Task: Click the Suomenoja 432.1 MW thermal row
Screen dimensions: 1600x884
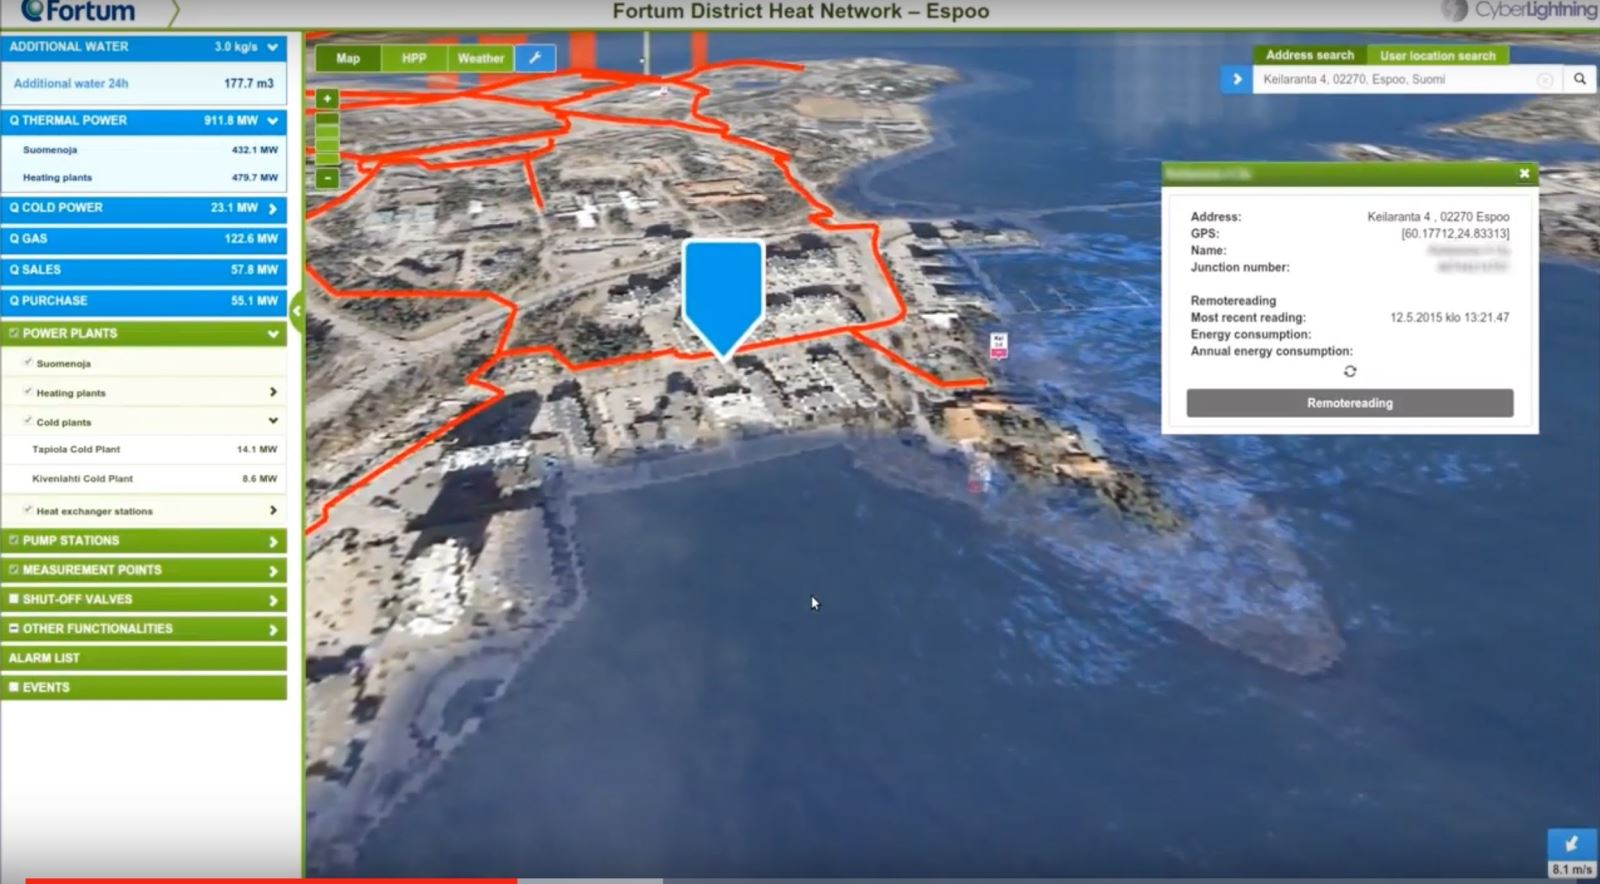Action: (x=144, y=150)
